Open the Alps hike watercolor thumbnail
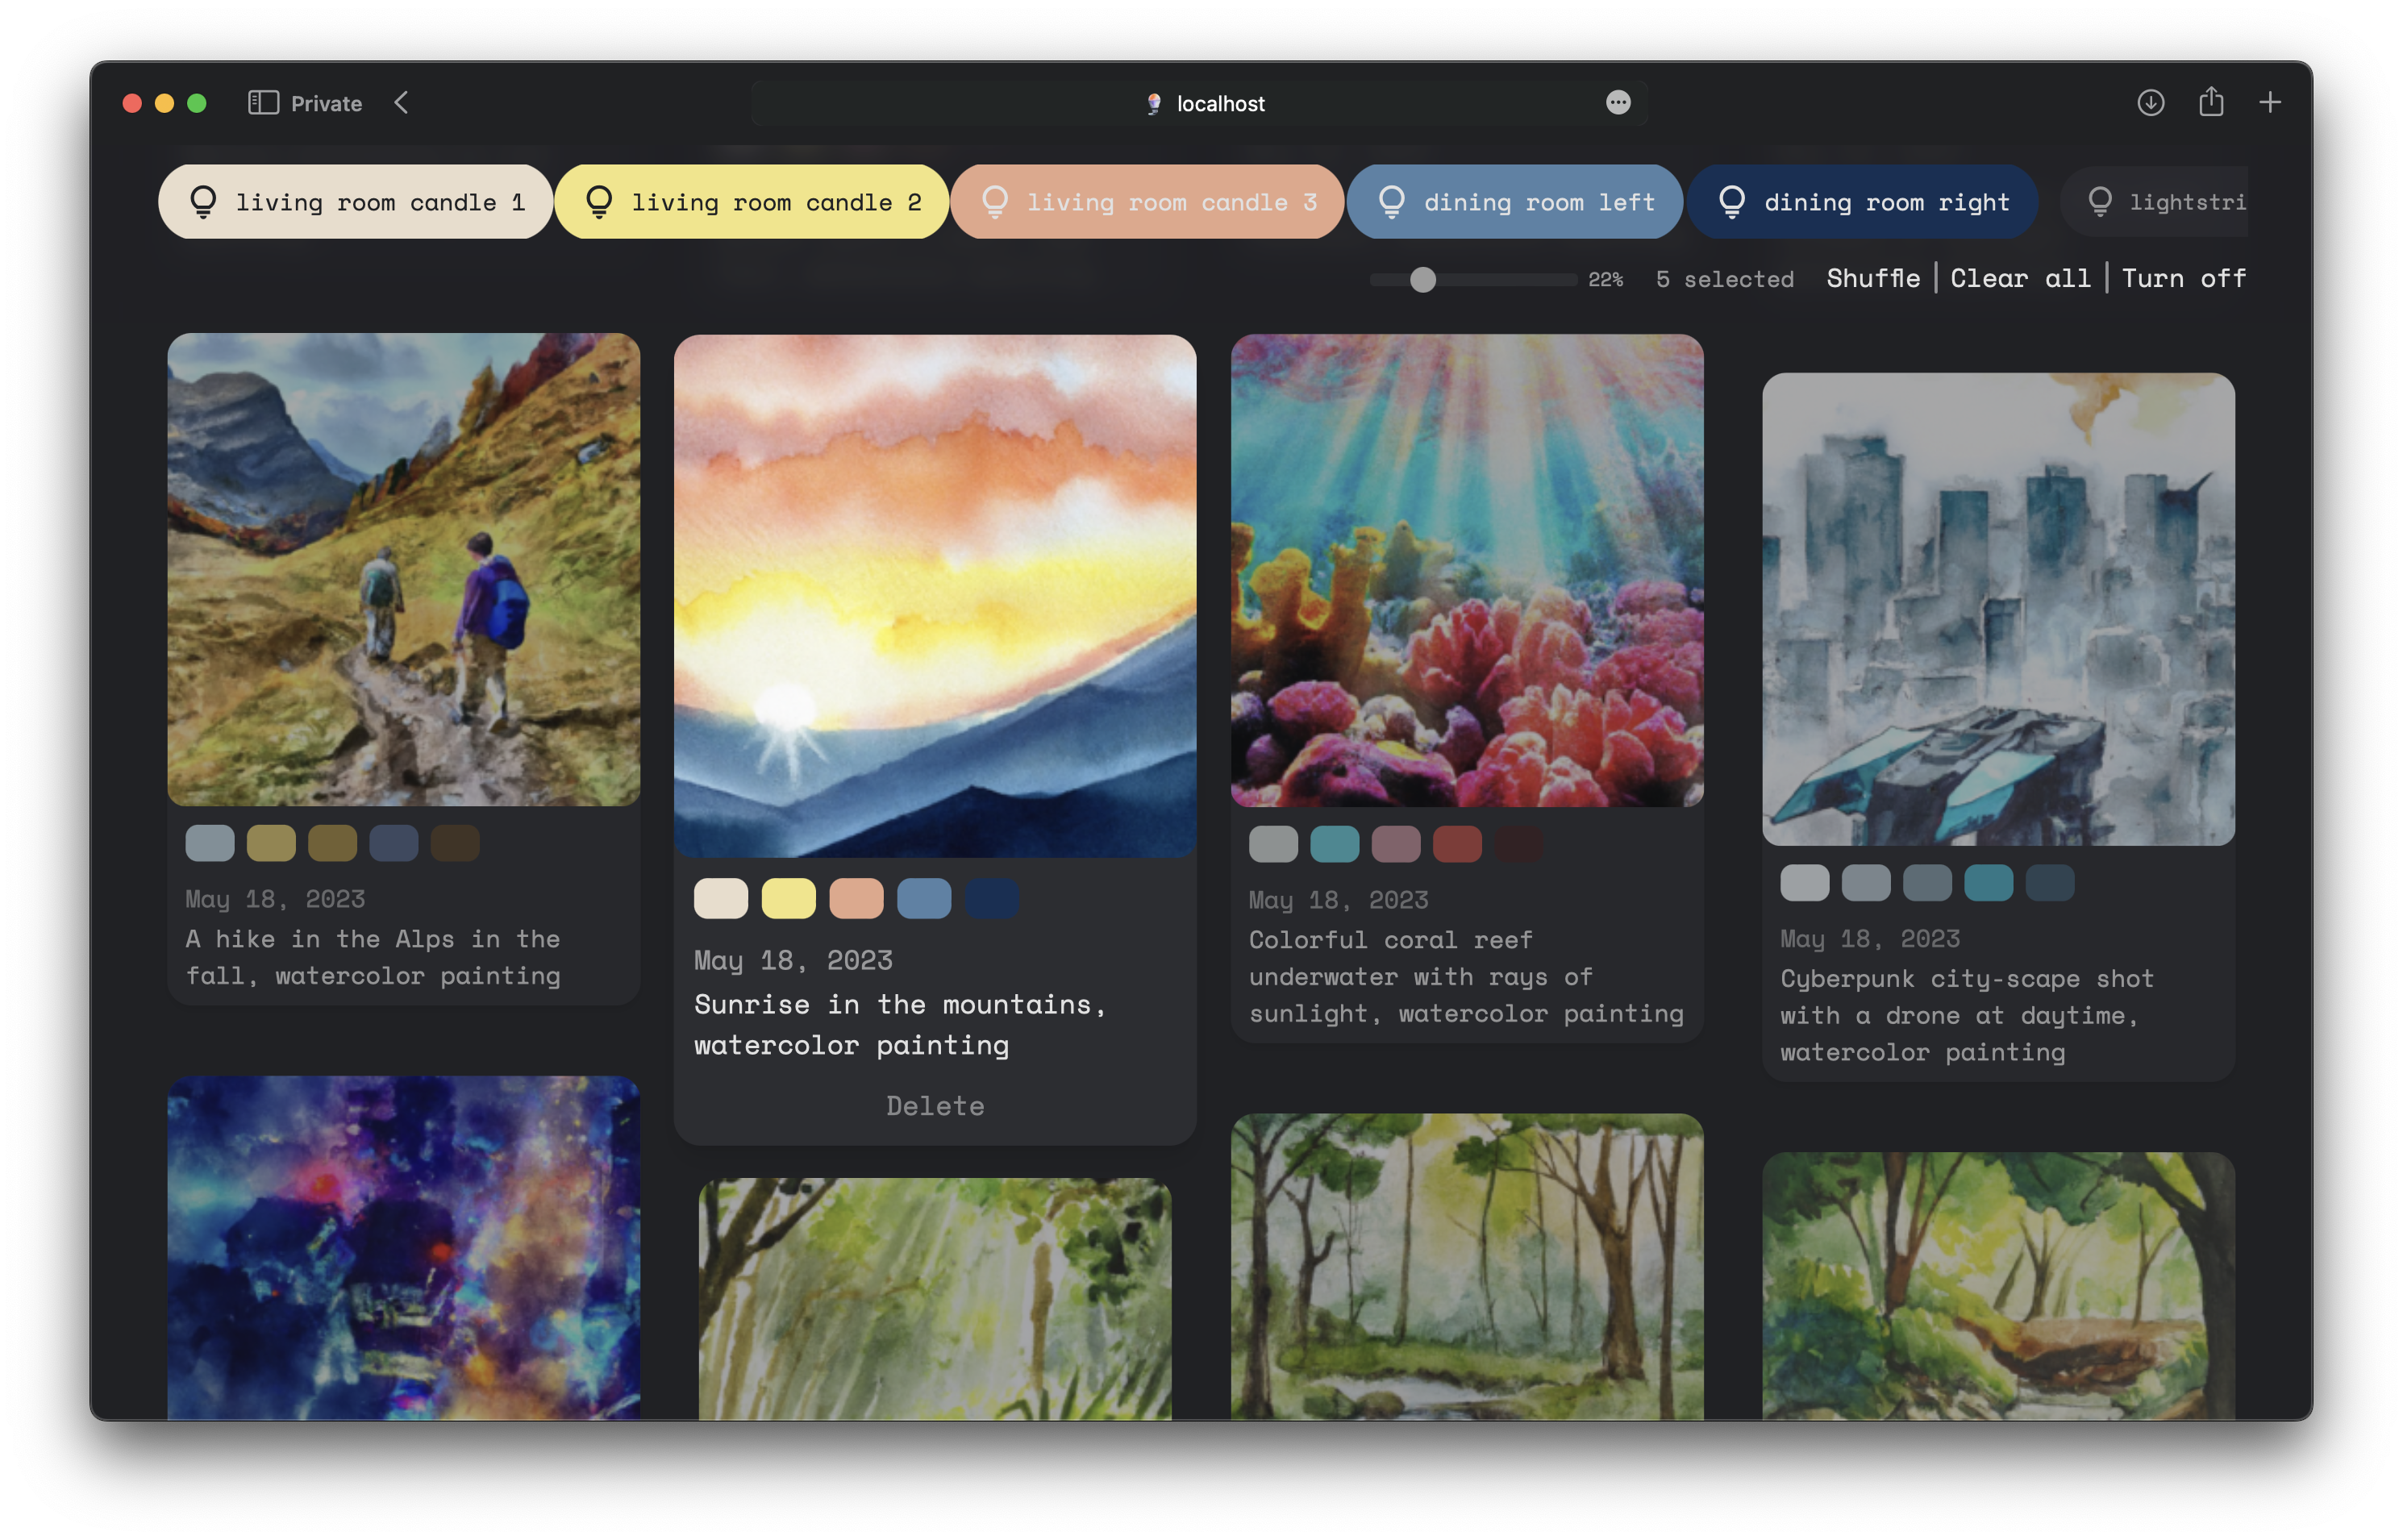Viewport: 2403px width, 1540px height. (x=403, y=570)
